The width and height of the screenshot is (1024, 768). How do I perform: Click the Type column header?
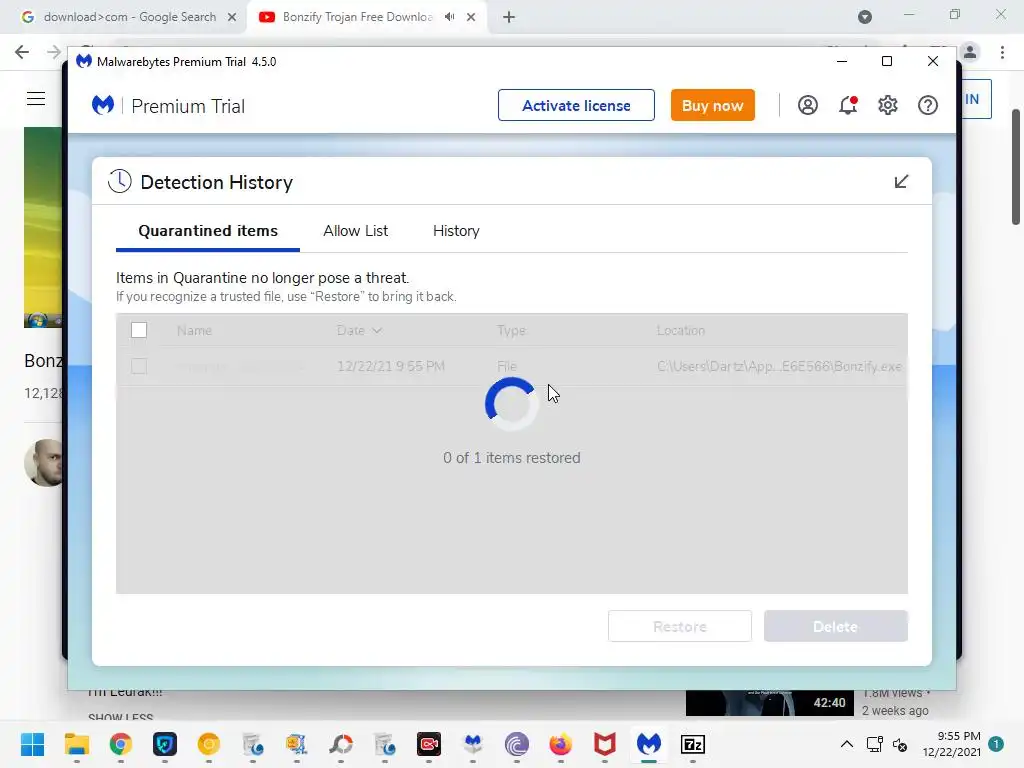[511, 330]
